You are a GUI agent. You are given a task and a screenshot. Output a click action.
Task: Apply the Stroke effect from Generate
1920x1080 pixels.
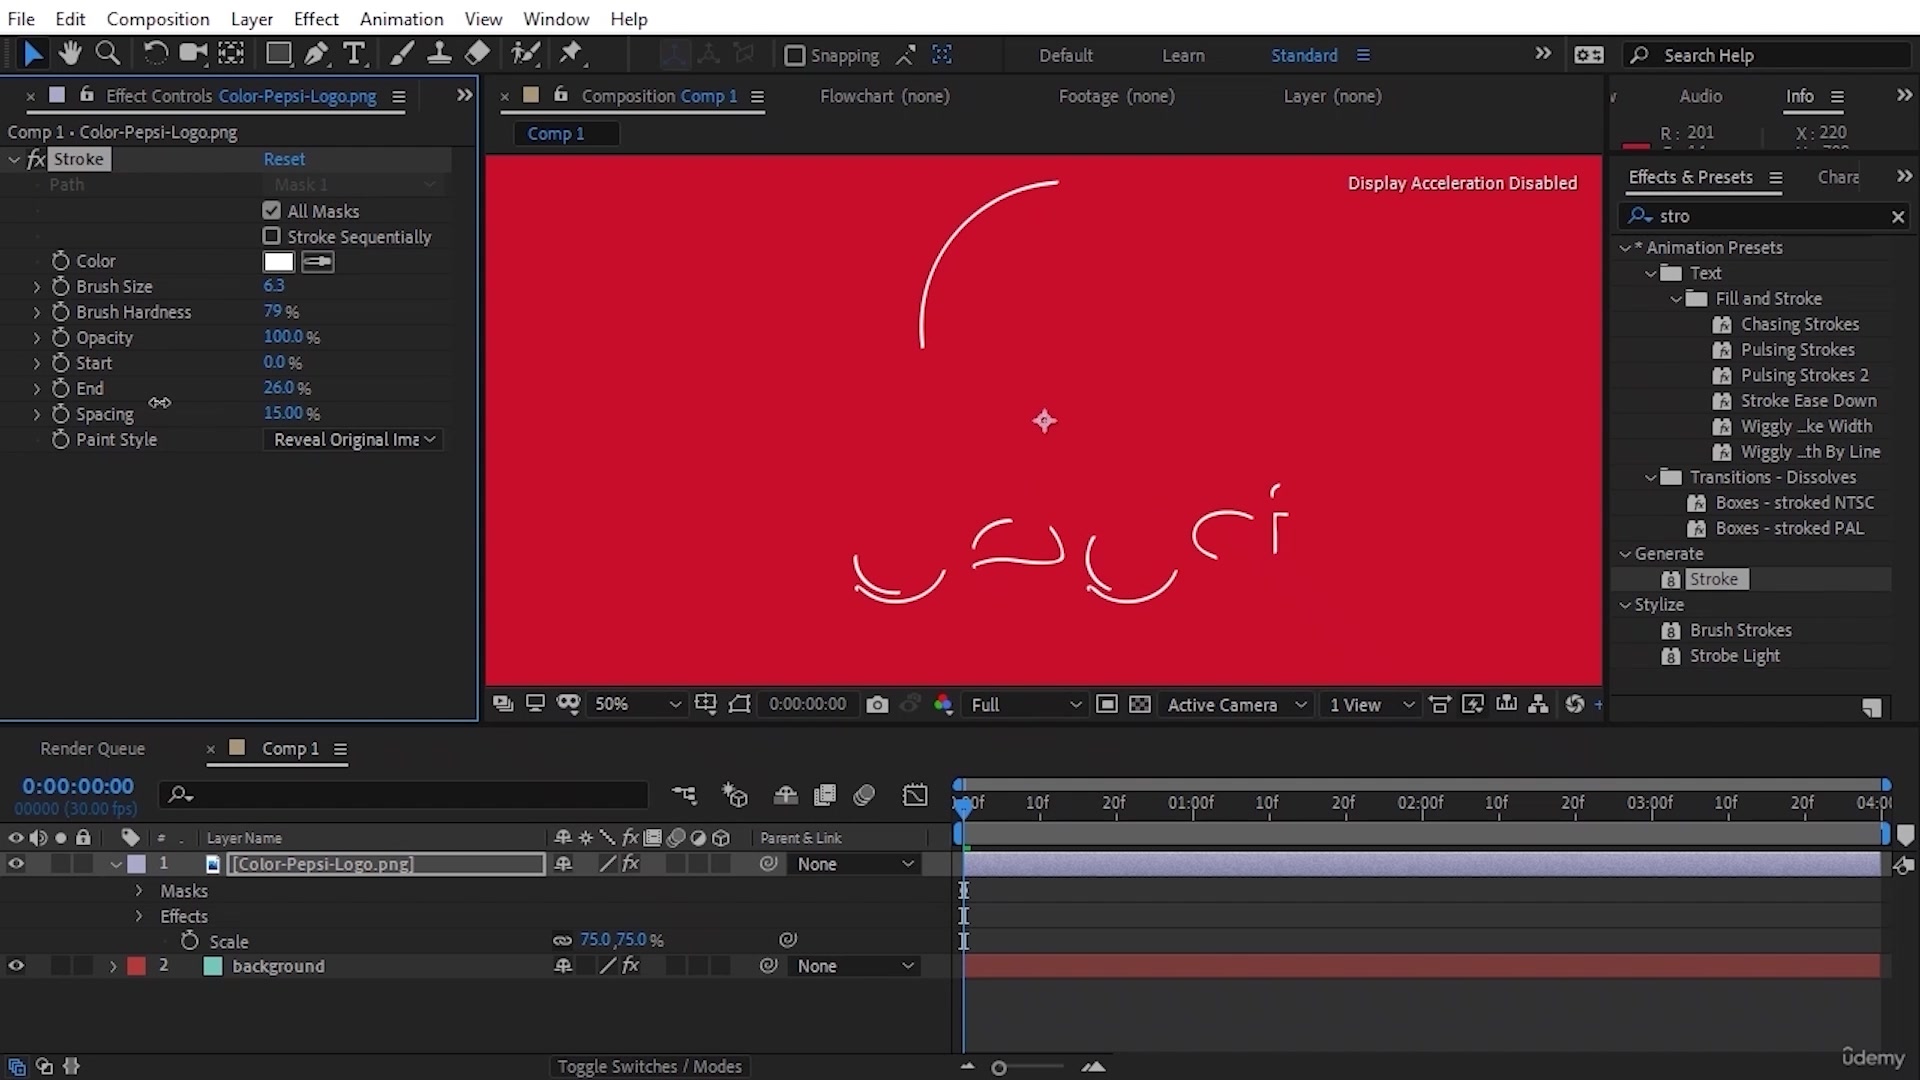[1713, 579]
